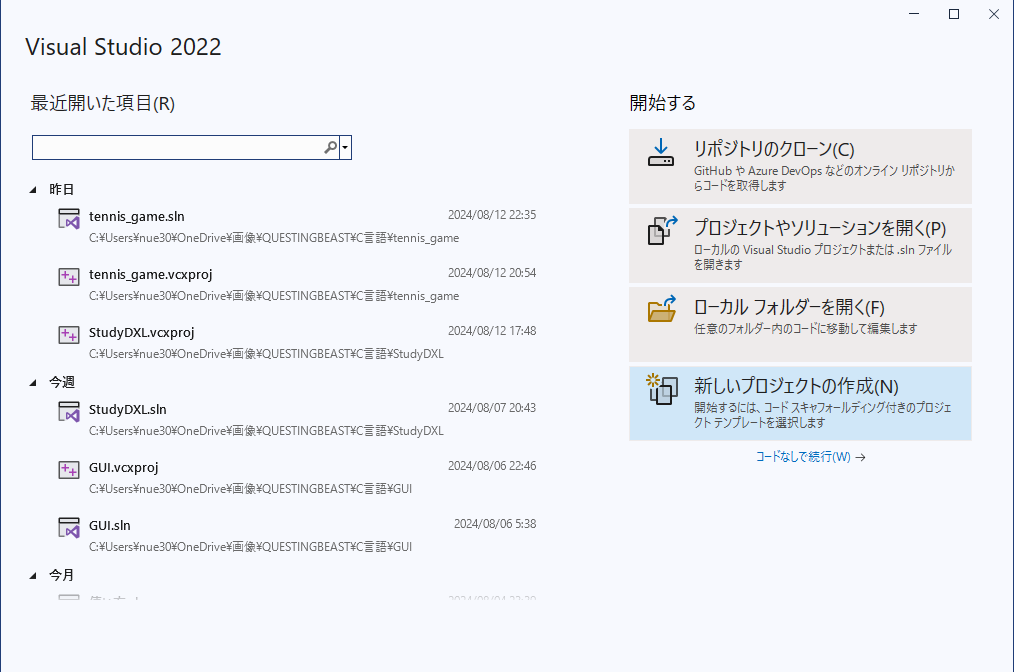Click the StudyDXL.sln solution icon
The height and width of the screenshot is (672, 1014).
(69, 413)
